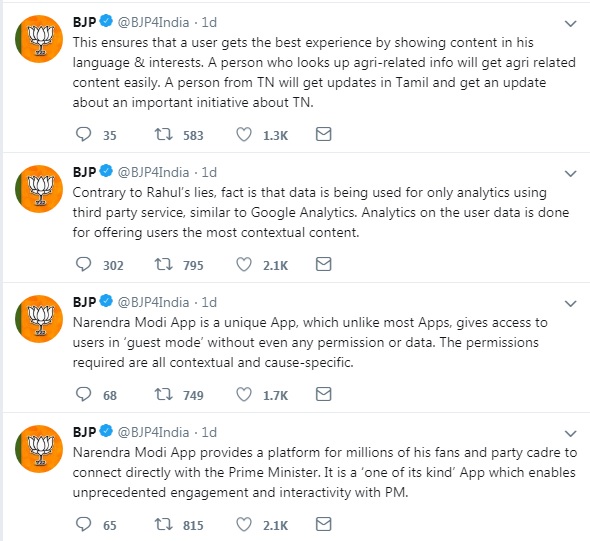Screen dimensions: 590x541
Task: Like the tweet about Tamil updates
Action: tap(244, 134)
